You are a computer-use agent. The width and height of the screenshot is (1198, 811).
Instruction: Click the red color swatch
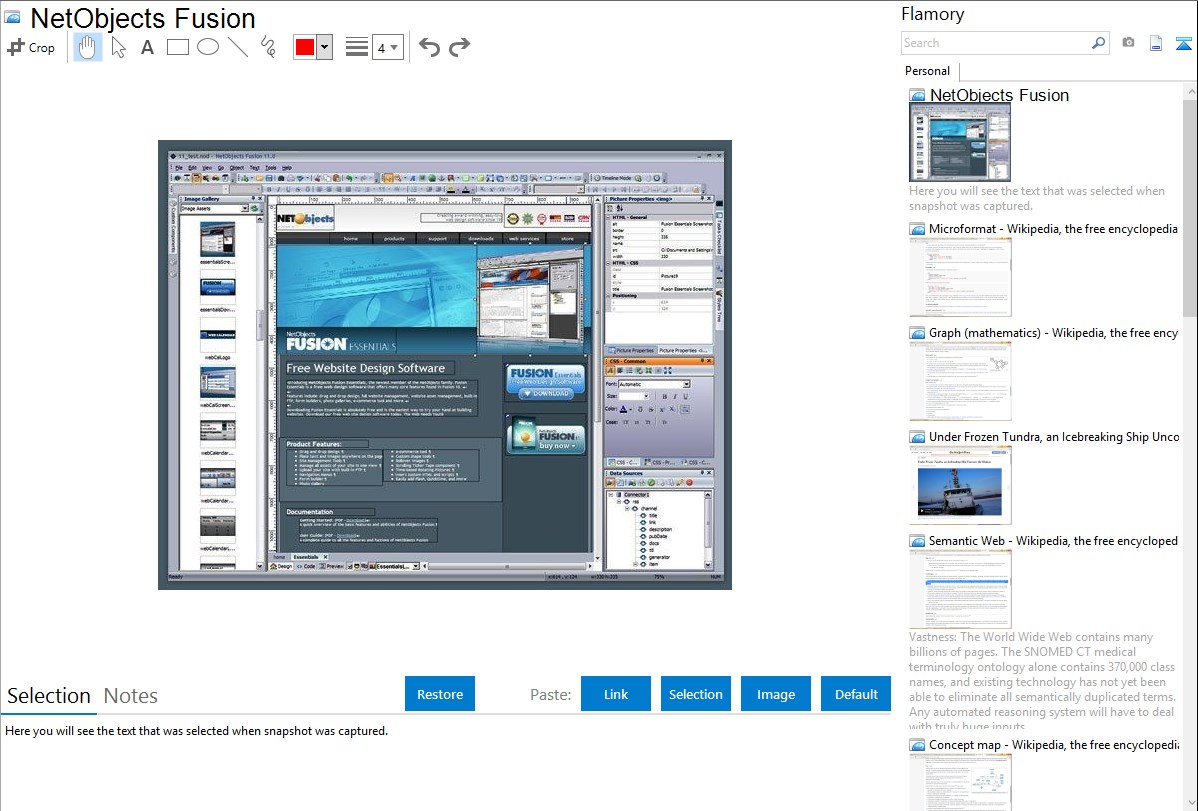[305, 48]
